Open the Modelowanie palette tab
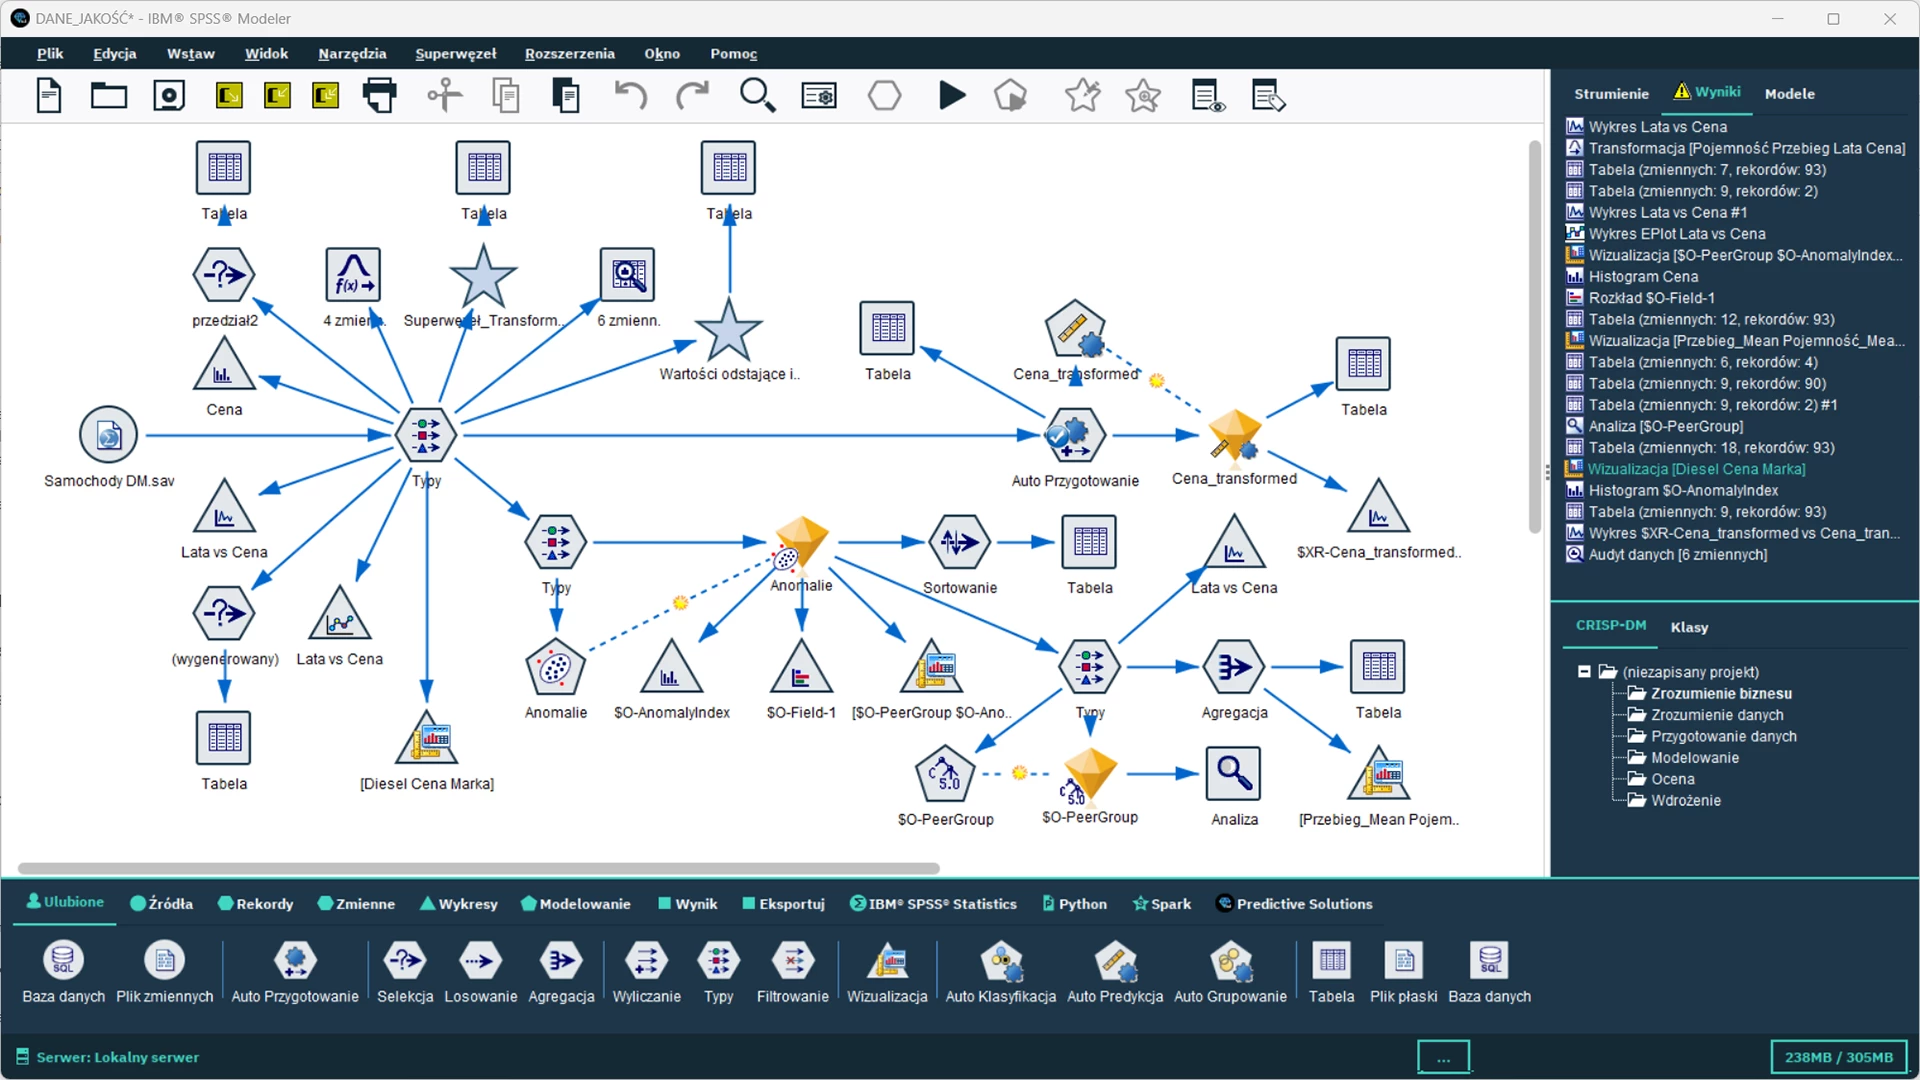This screenshot has height=1080, width=1920. point(575,904)
